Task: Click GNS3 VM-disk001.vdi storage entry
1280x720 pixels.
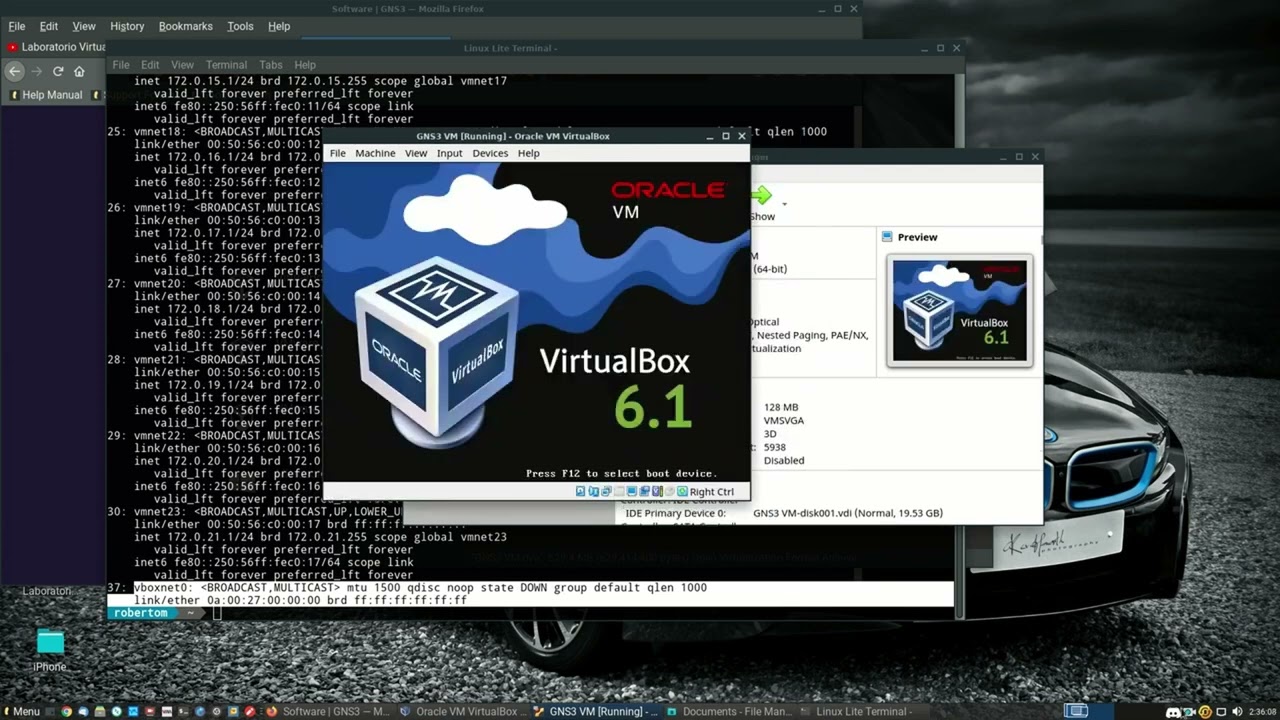Action: pyautogui.click(x=848, y=513)
